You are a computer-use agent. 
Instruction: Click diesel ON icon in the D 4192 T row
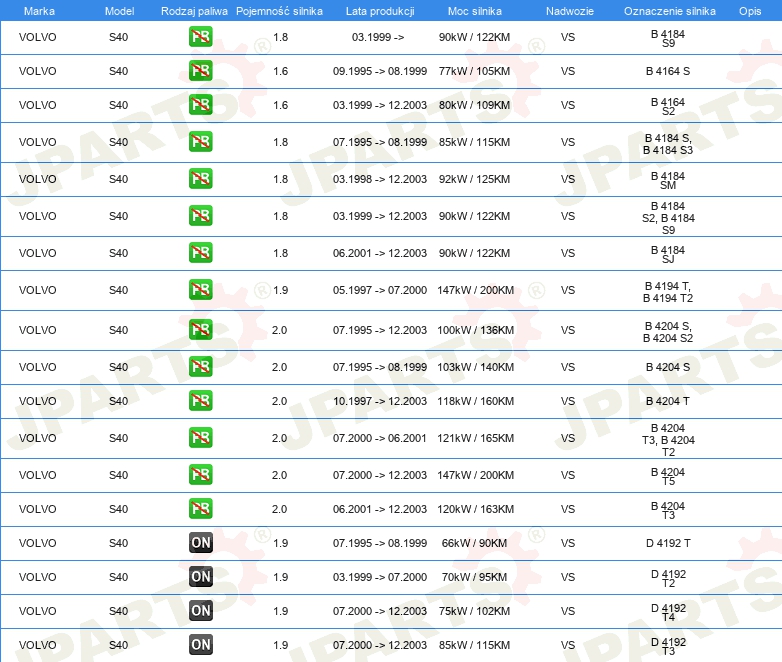coord(201,543)
